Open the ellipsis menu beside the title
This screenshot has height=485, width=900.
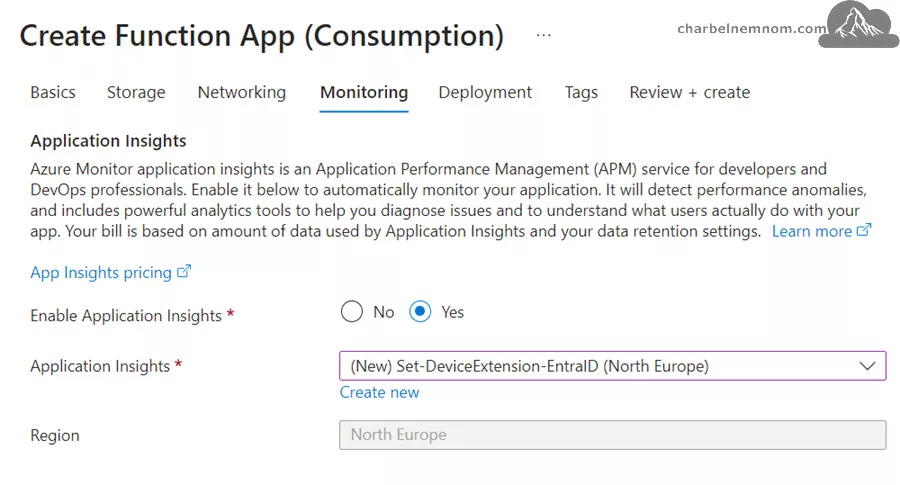click(x=543, y=36)
